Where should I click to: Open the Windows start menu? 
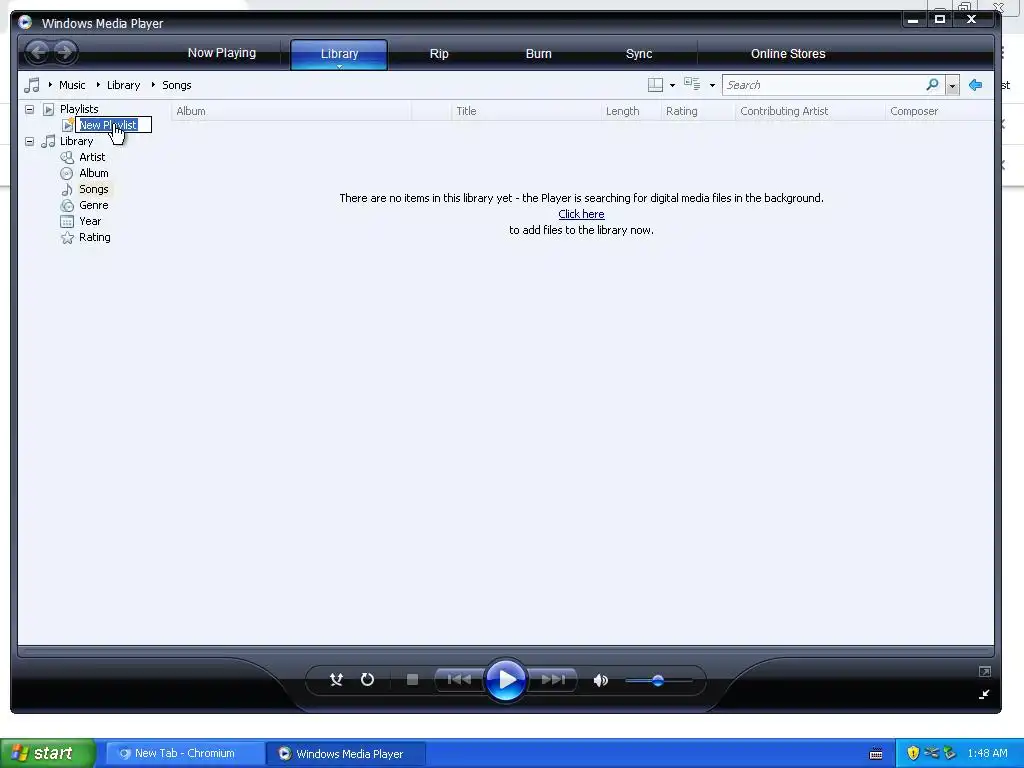tap(48, 754)
